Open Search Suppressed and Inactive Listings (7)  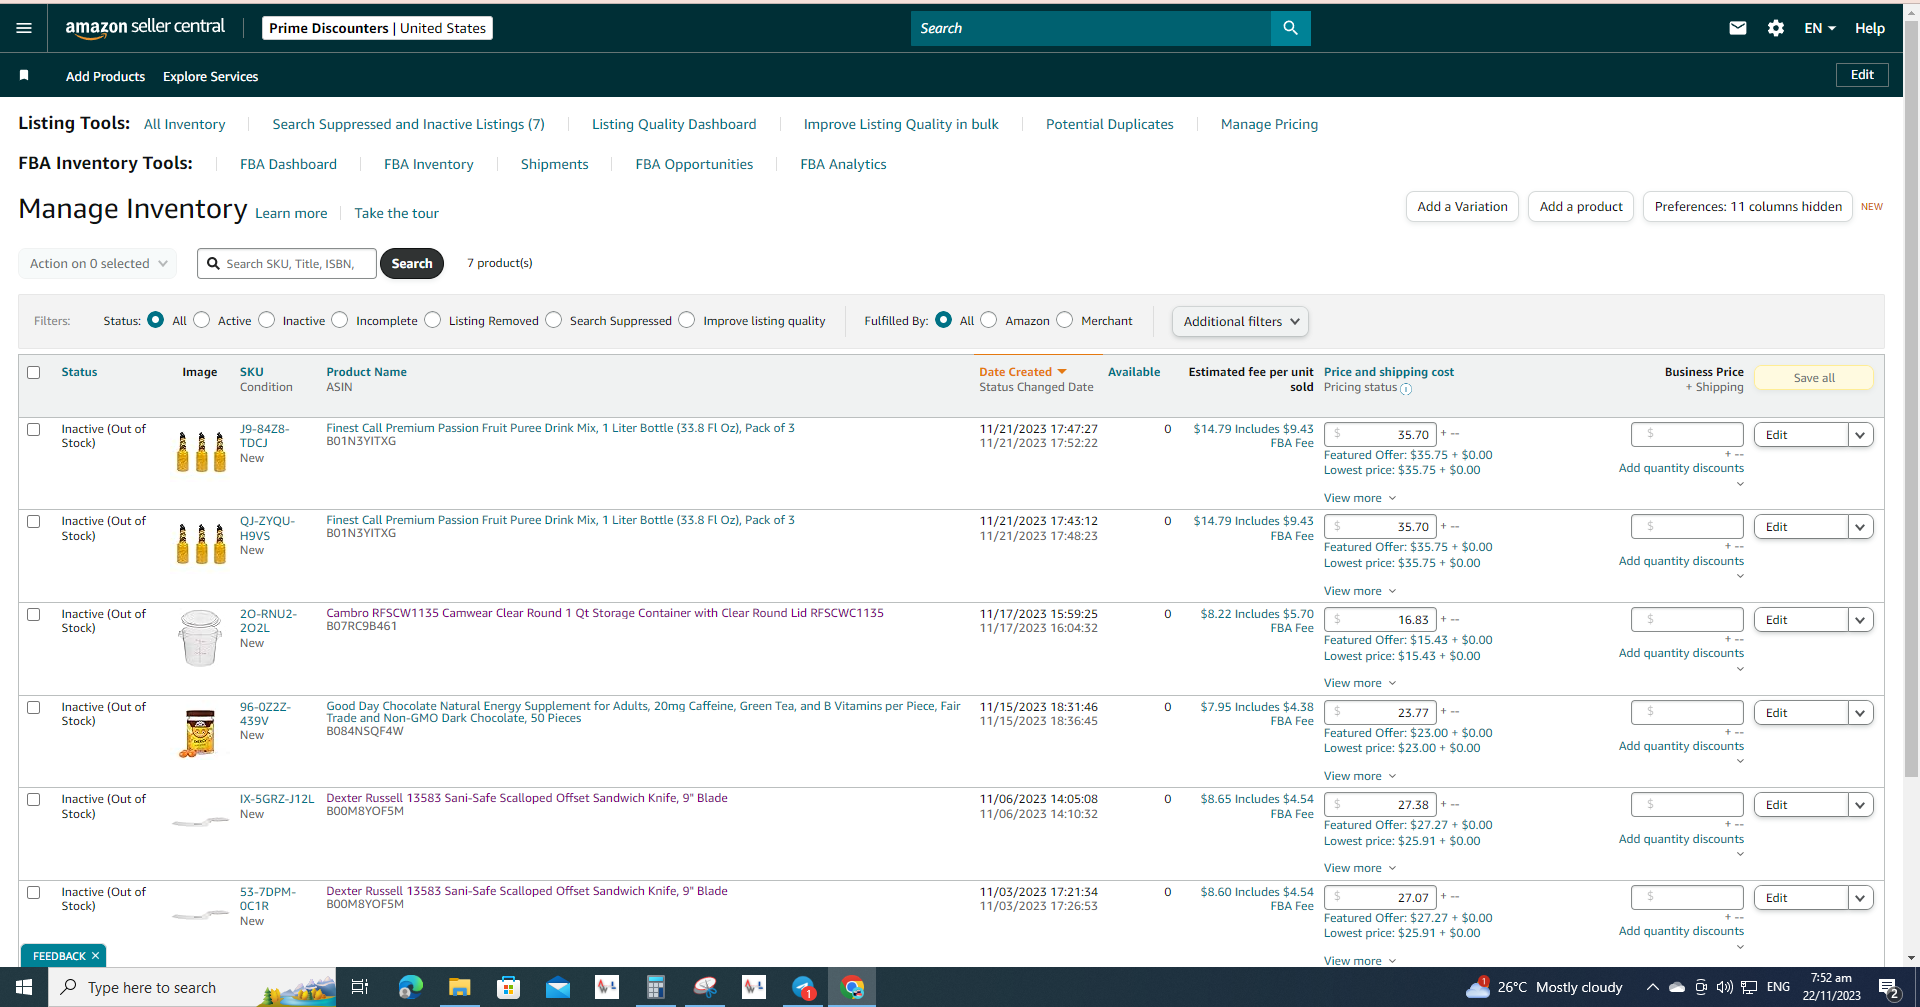[x=408, y=124]
